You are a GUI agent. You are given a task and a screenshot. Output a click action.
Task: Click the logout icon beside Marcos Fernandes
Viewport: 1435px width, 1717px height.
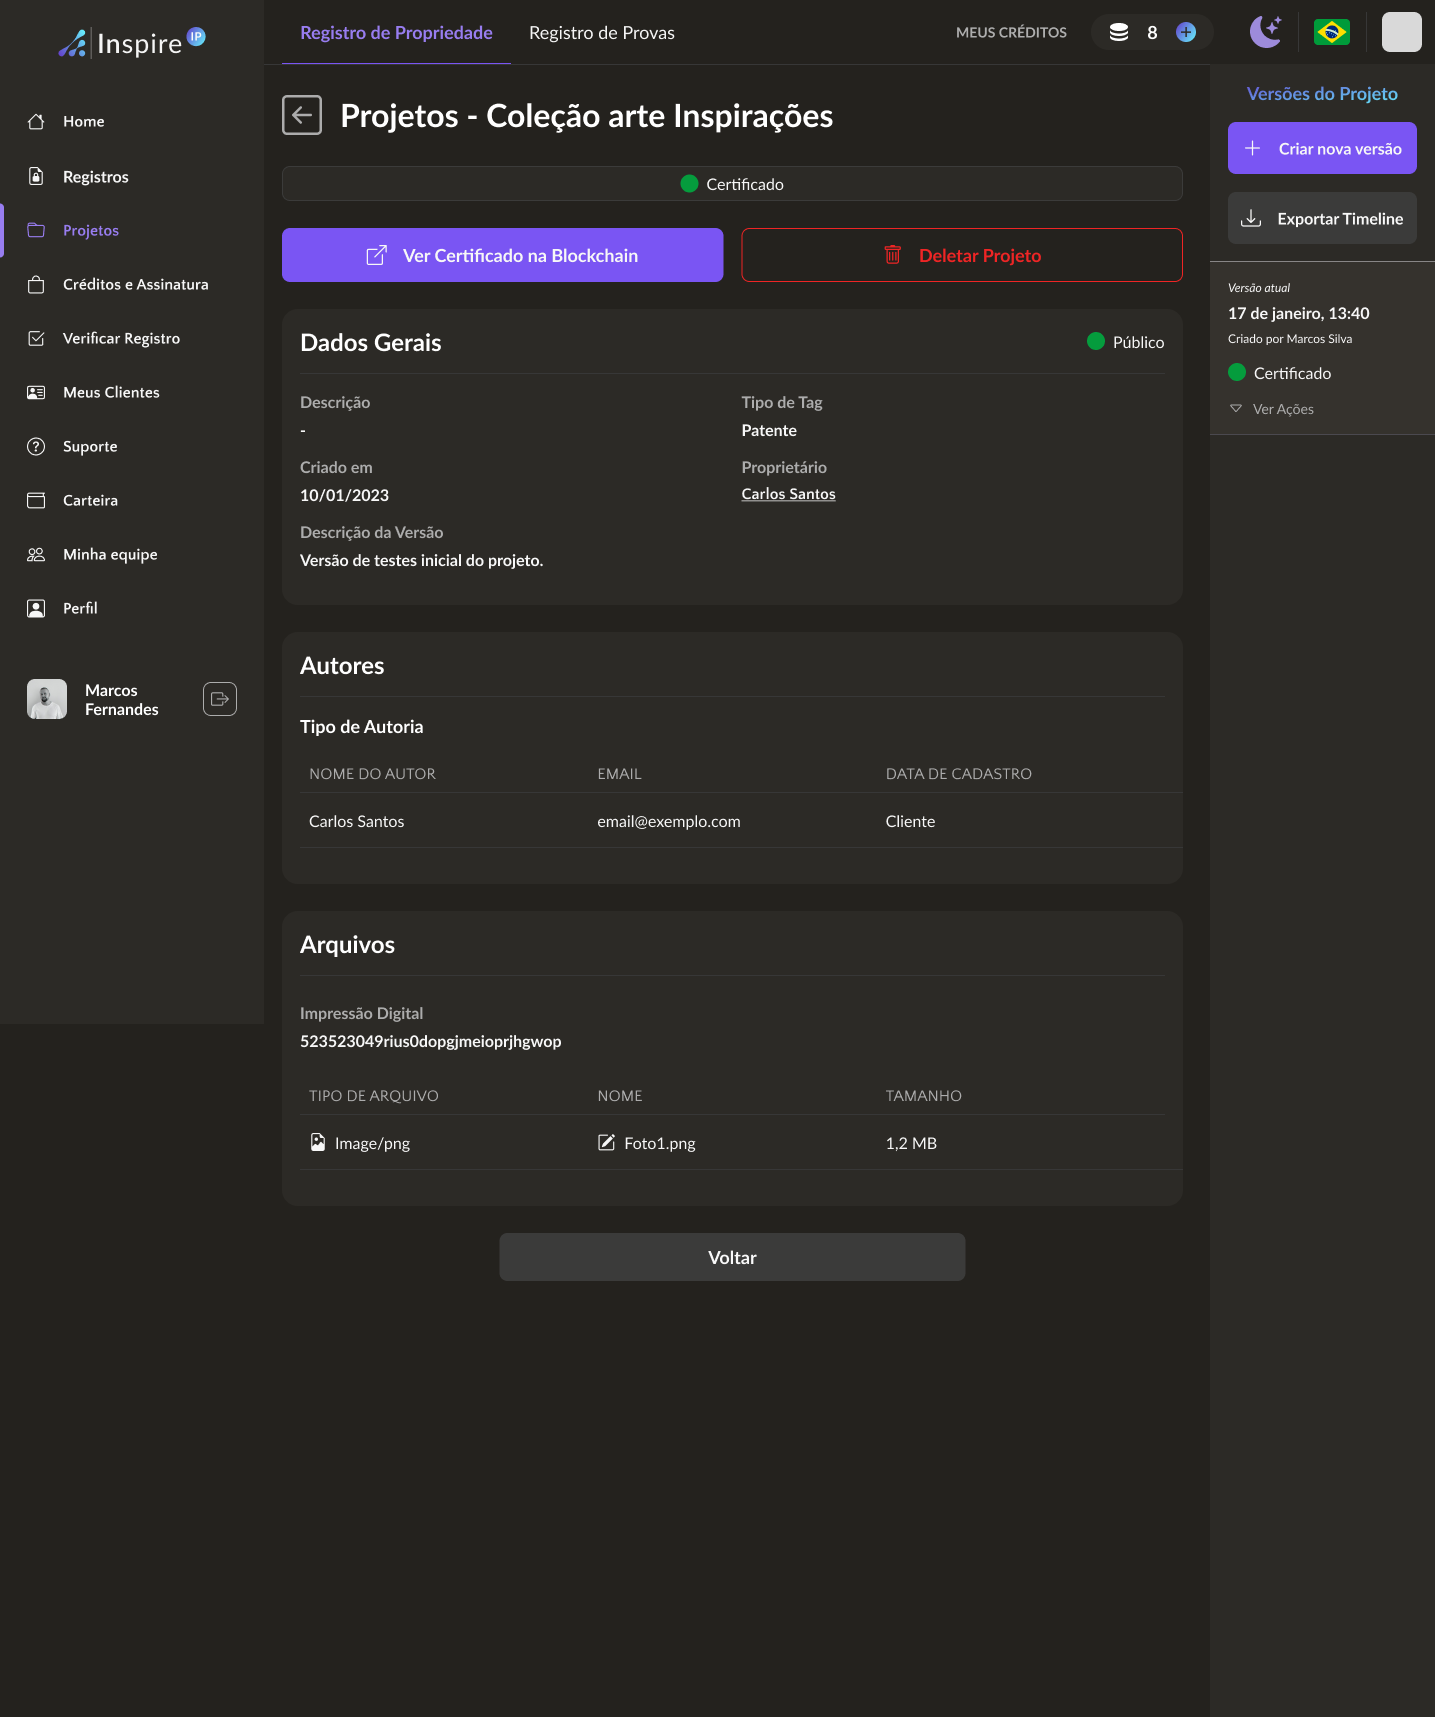point(220,699)
